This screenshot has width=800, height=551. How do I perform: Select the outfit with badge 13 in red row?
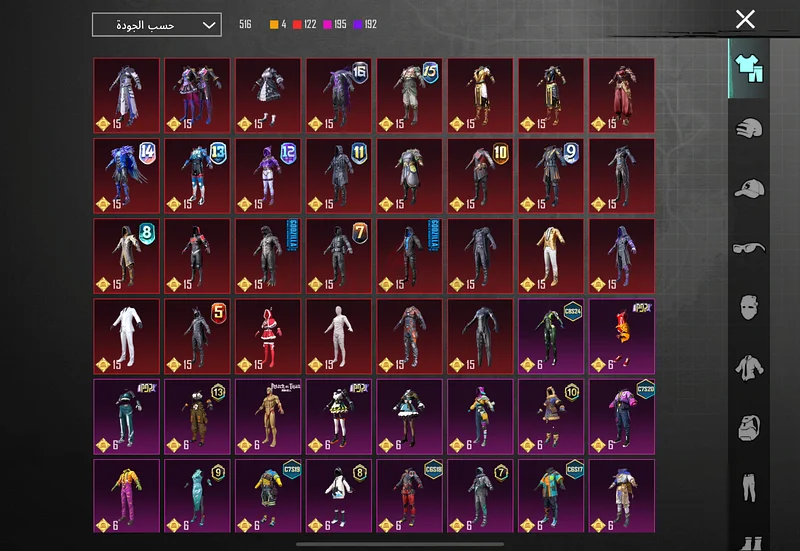197,176
